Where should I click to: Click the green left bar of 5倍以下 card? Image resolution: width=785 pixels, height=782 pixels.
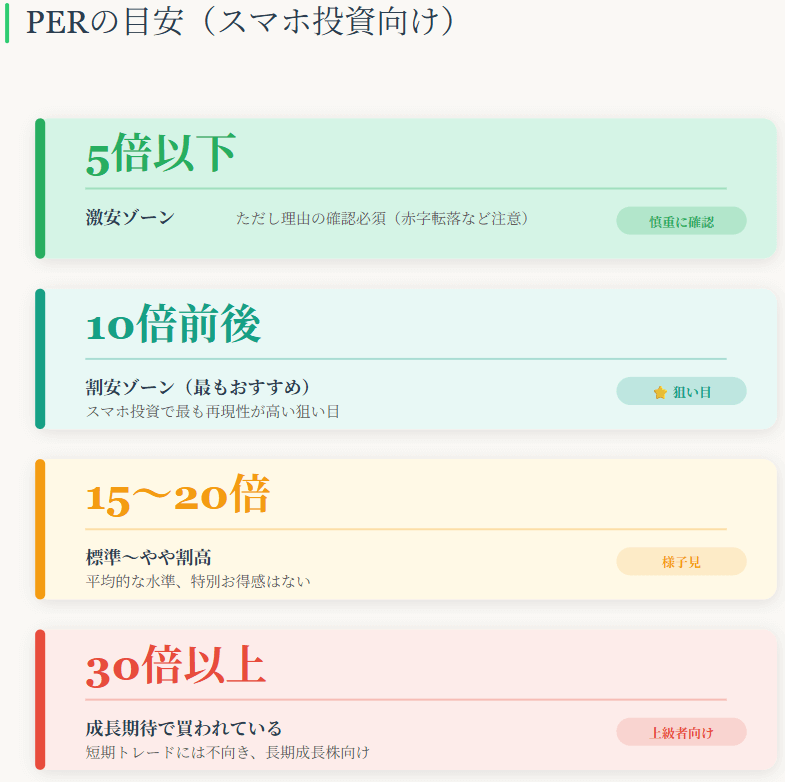[40, 188]
